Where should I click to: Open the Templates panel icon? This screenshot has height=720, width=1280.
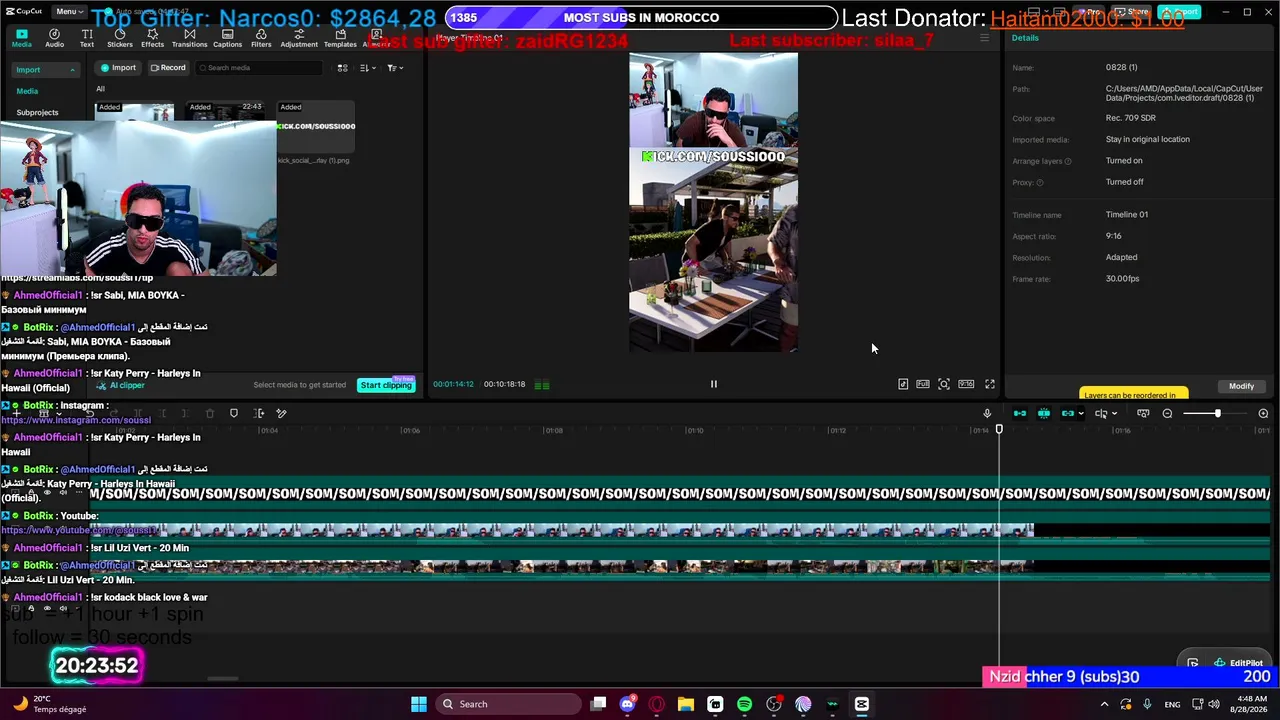340,38
